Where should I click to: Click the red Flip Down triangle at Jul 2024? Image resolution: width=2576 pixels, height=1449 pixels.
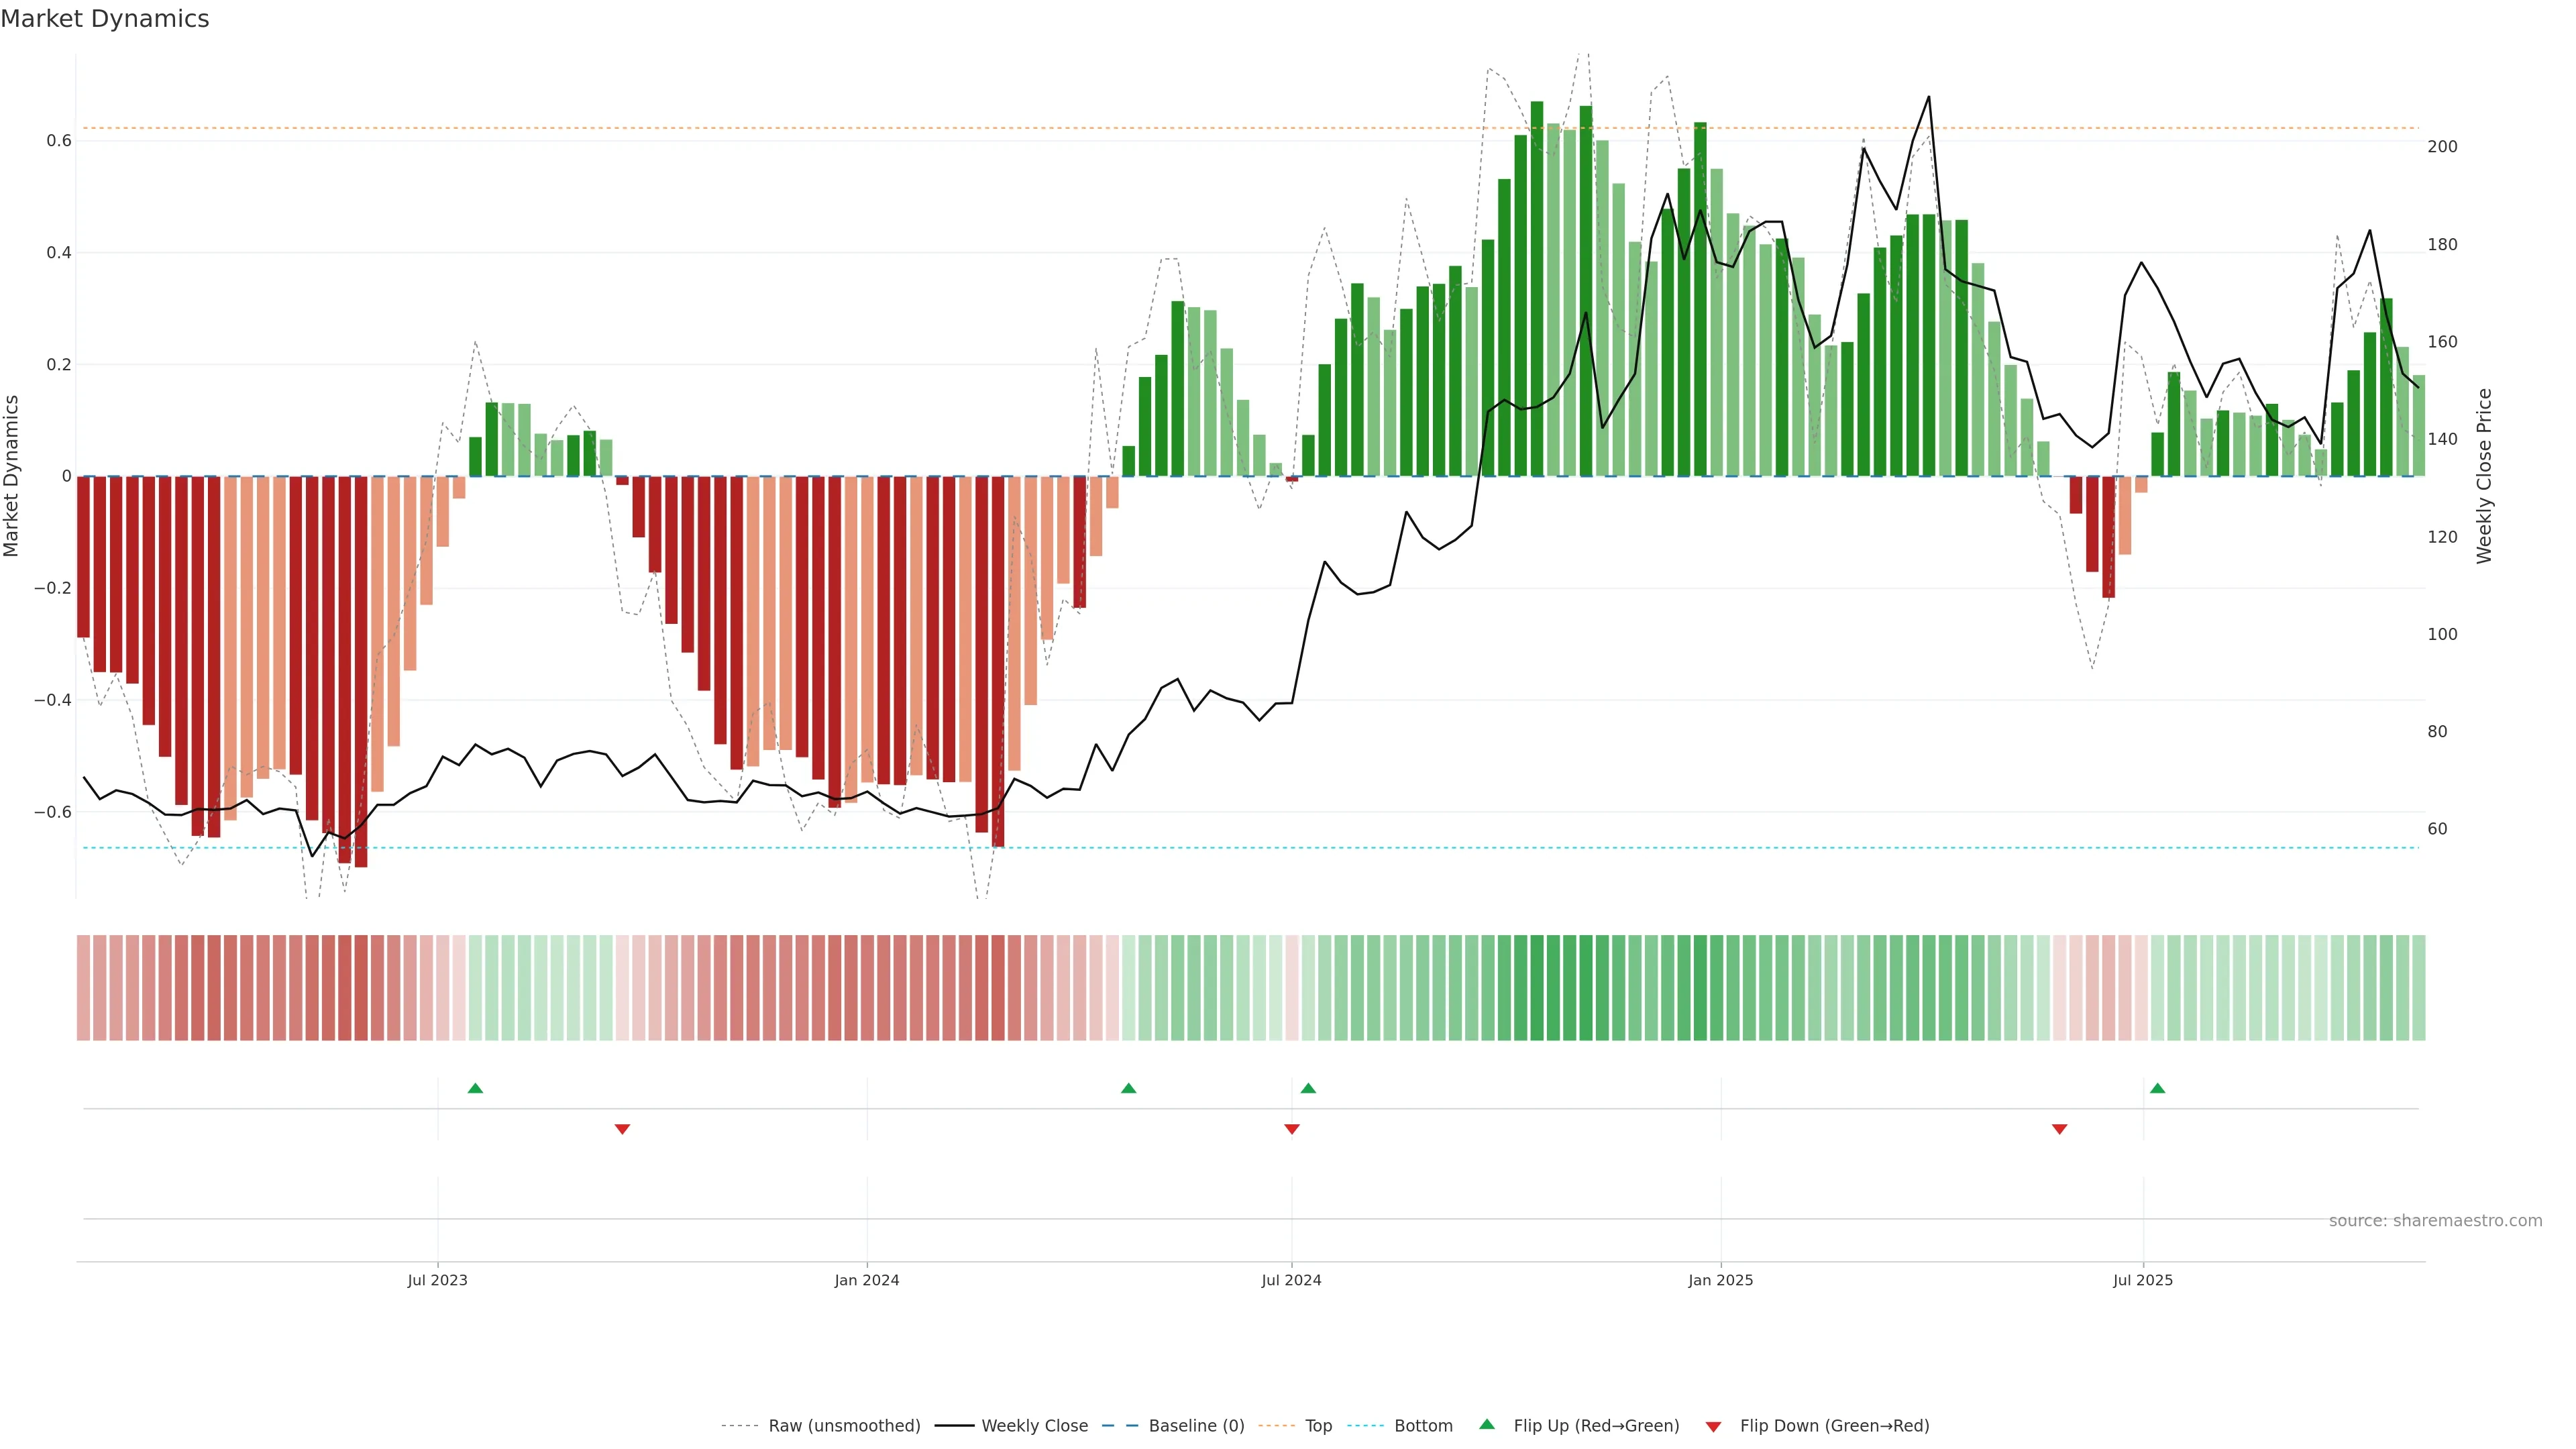click(x=1291, y=1129)
